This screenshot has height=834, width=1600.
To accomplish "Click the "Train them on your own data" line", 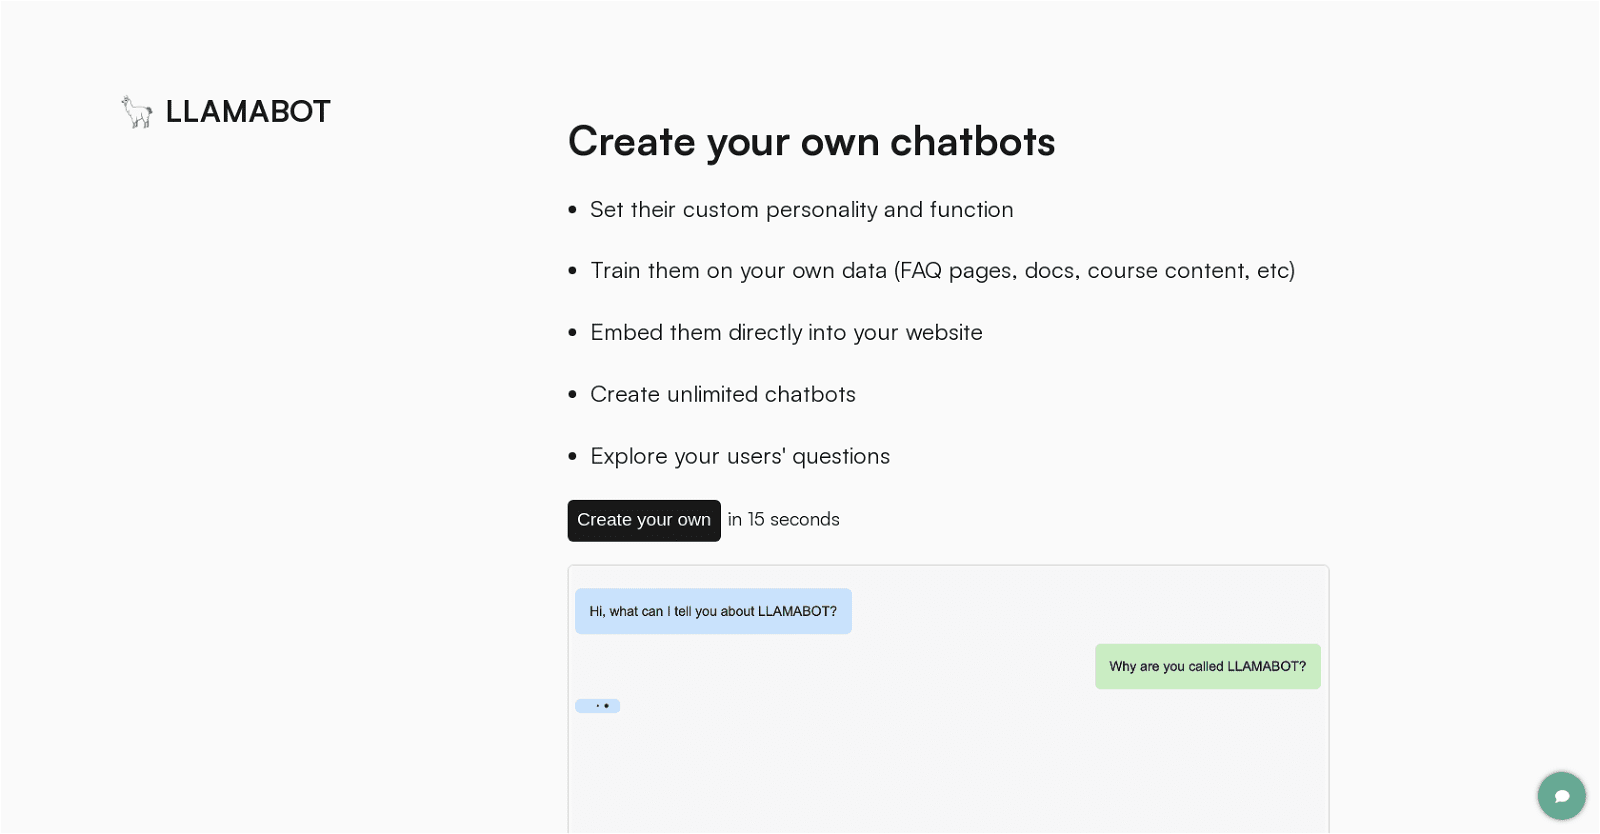I will click(x=942, y=271).
